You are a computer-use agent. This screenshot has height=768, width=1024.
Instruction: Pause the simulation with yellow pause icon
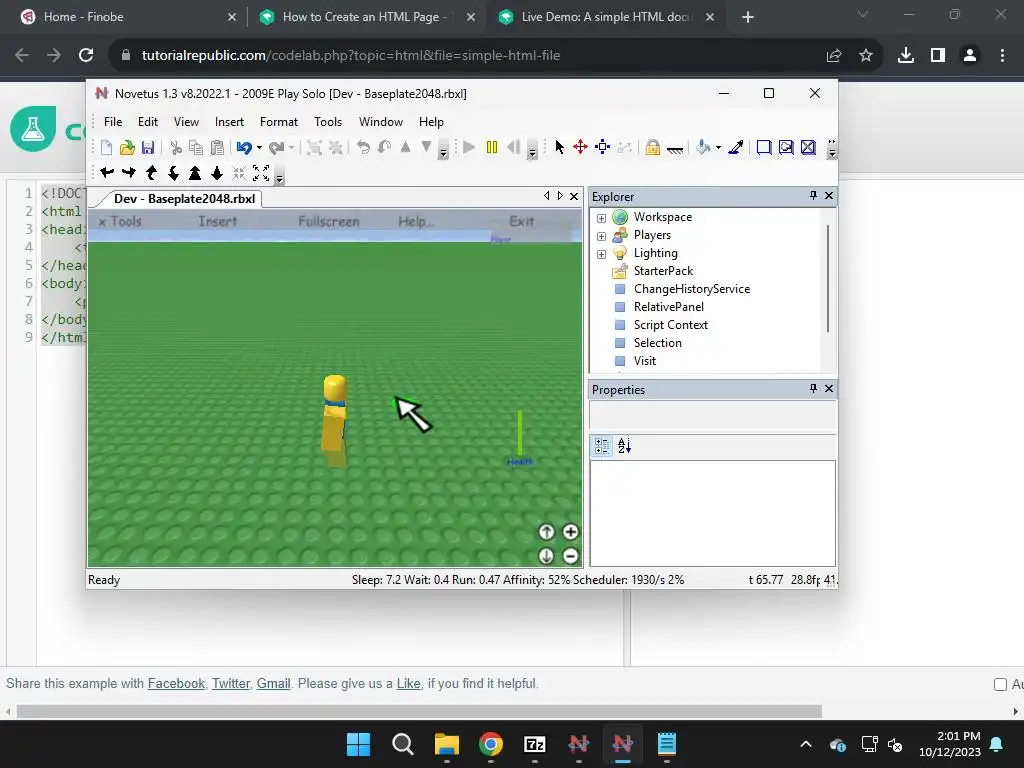coord(492,147)
